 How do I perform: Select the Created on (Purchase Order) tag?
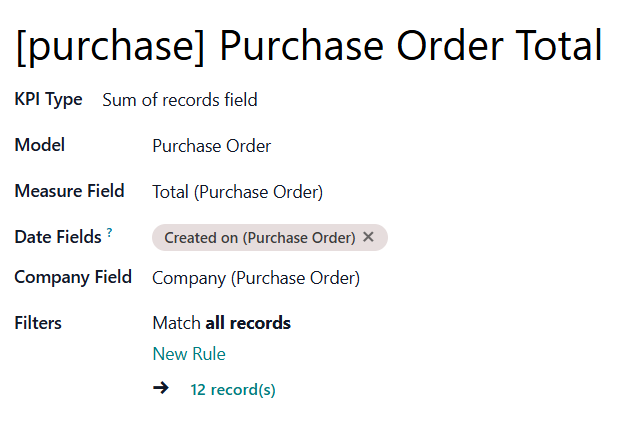[259, 238]
